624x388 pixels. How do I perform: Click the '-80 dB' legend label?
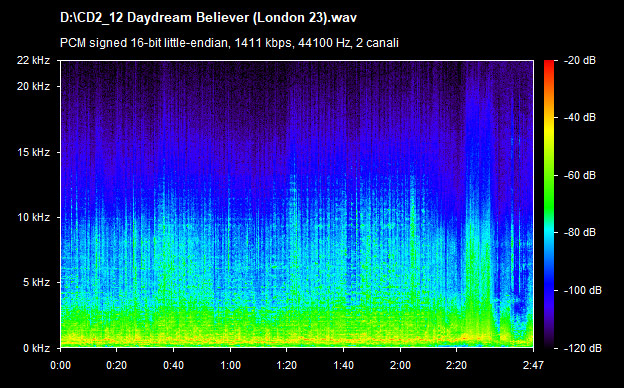579,232
